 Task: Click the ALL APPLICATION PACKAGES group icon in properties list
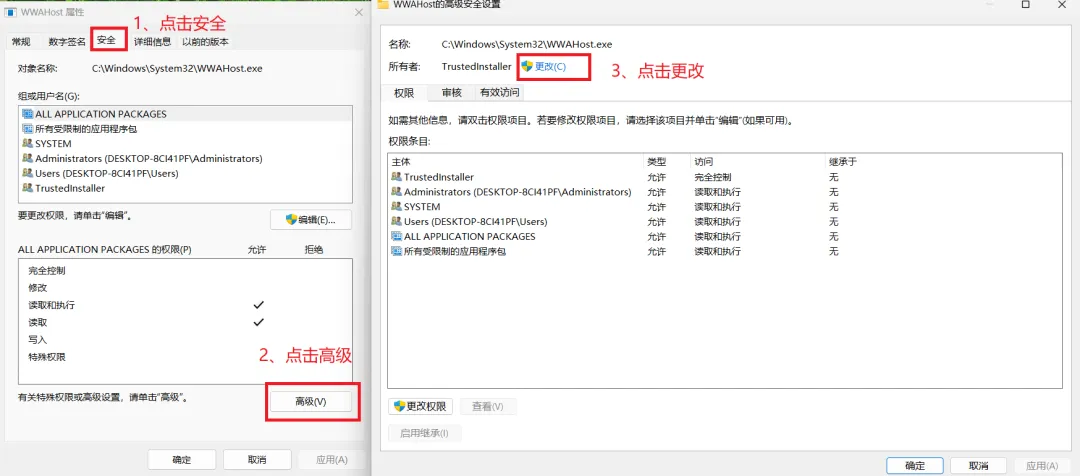coord(28,114)
